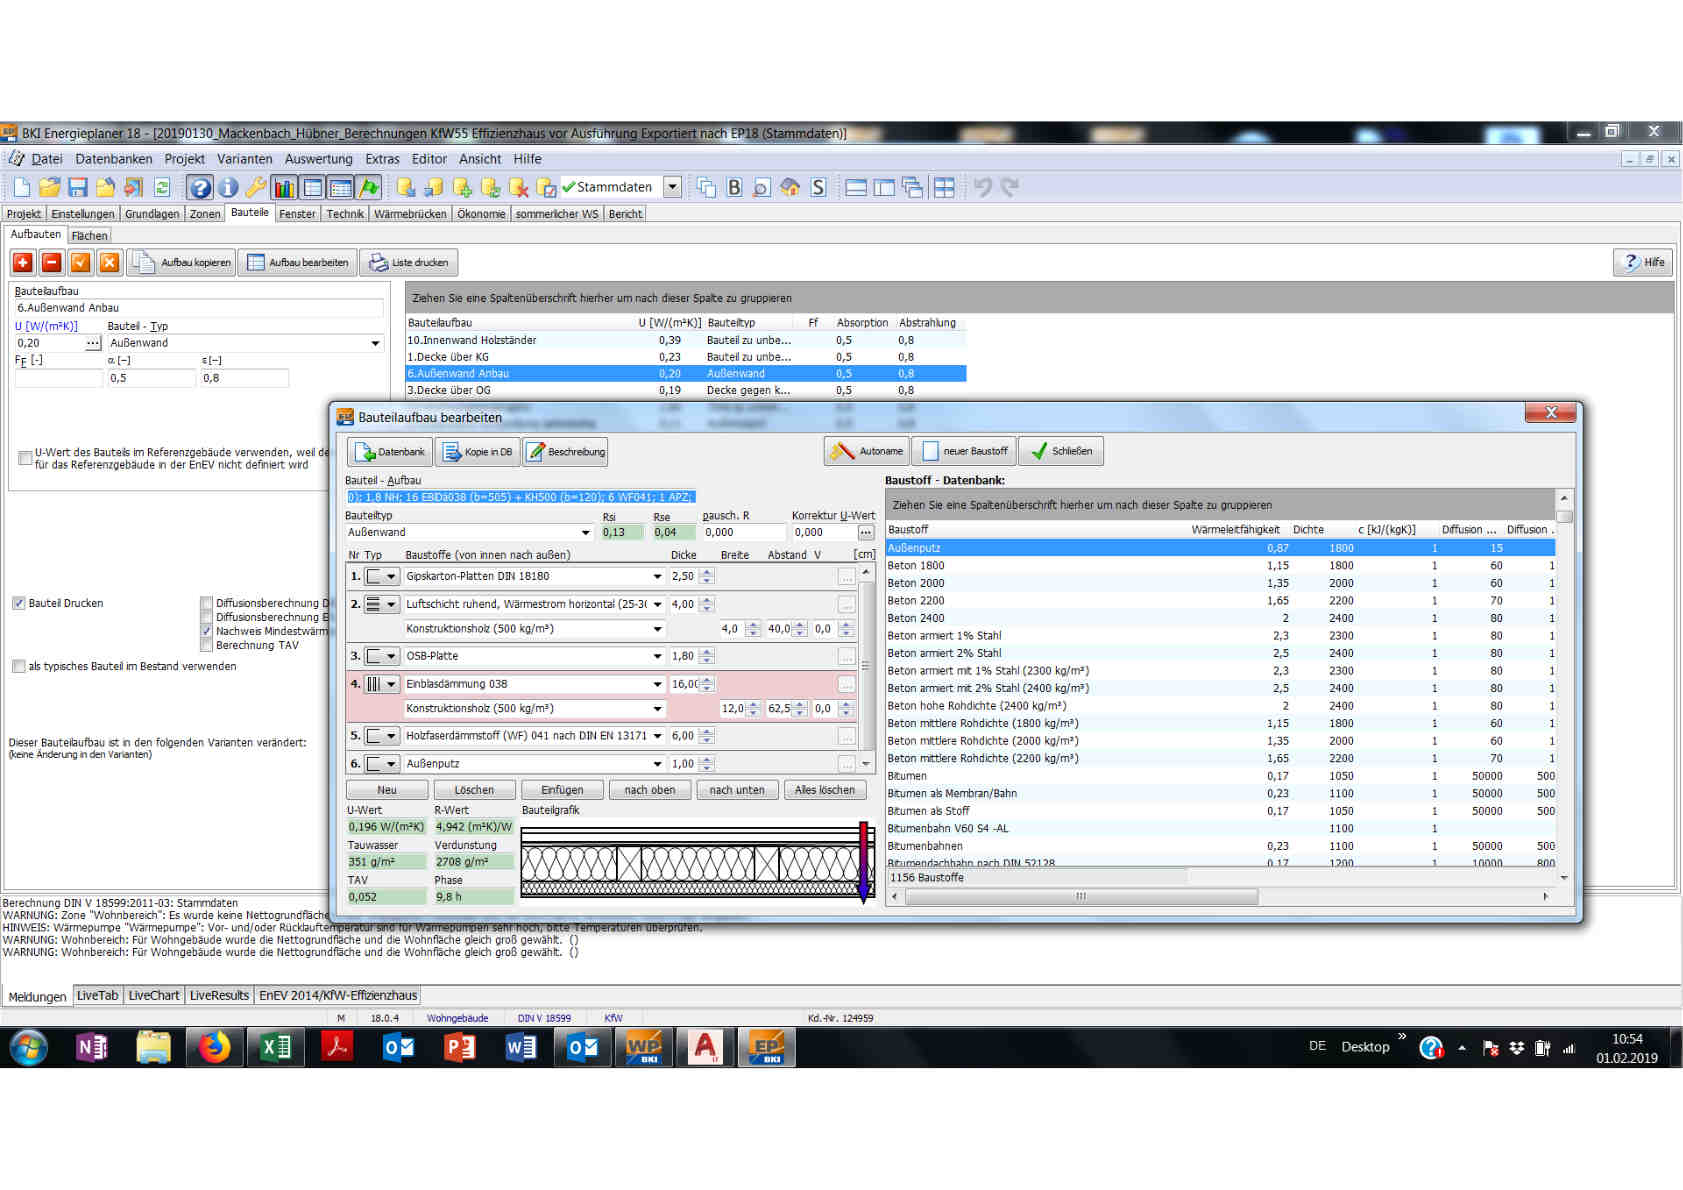The image size is (1683, 1190).
Task: Select Beton 2200 in the Baustoff database
Action: point(1220,601)
